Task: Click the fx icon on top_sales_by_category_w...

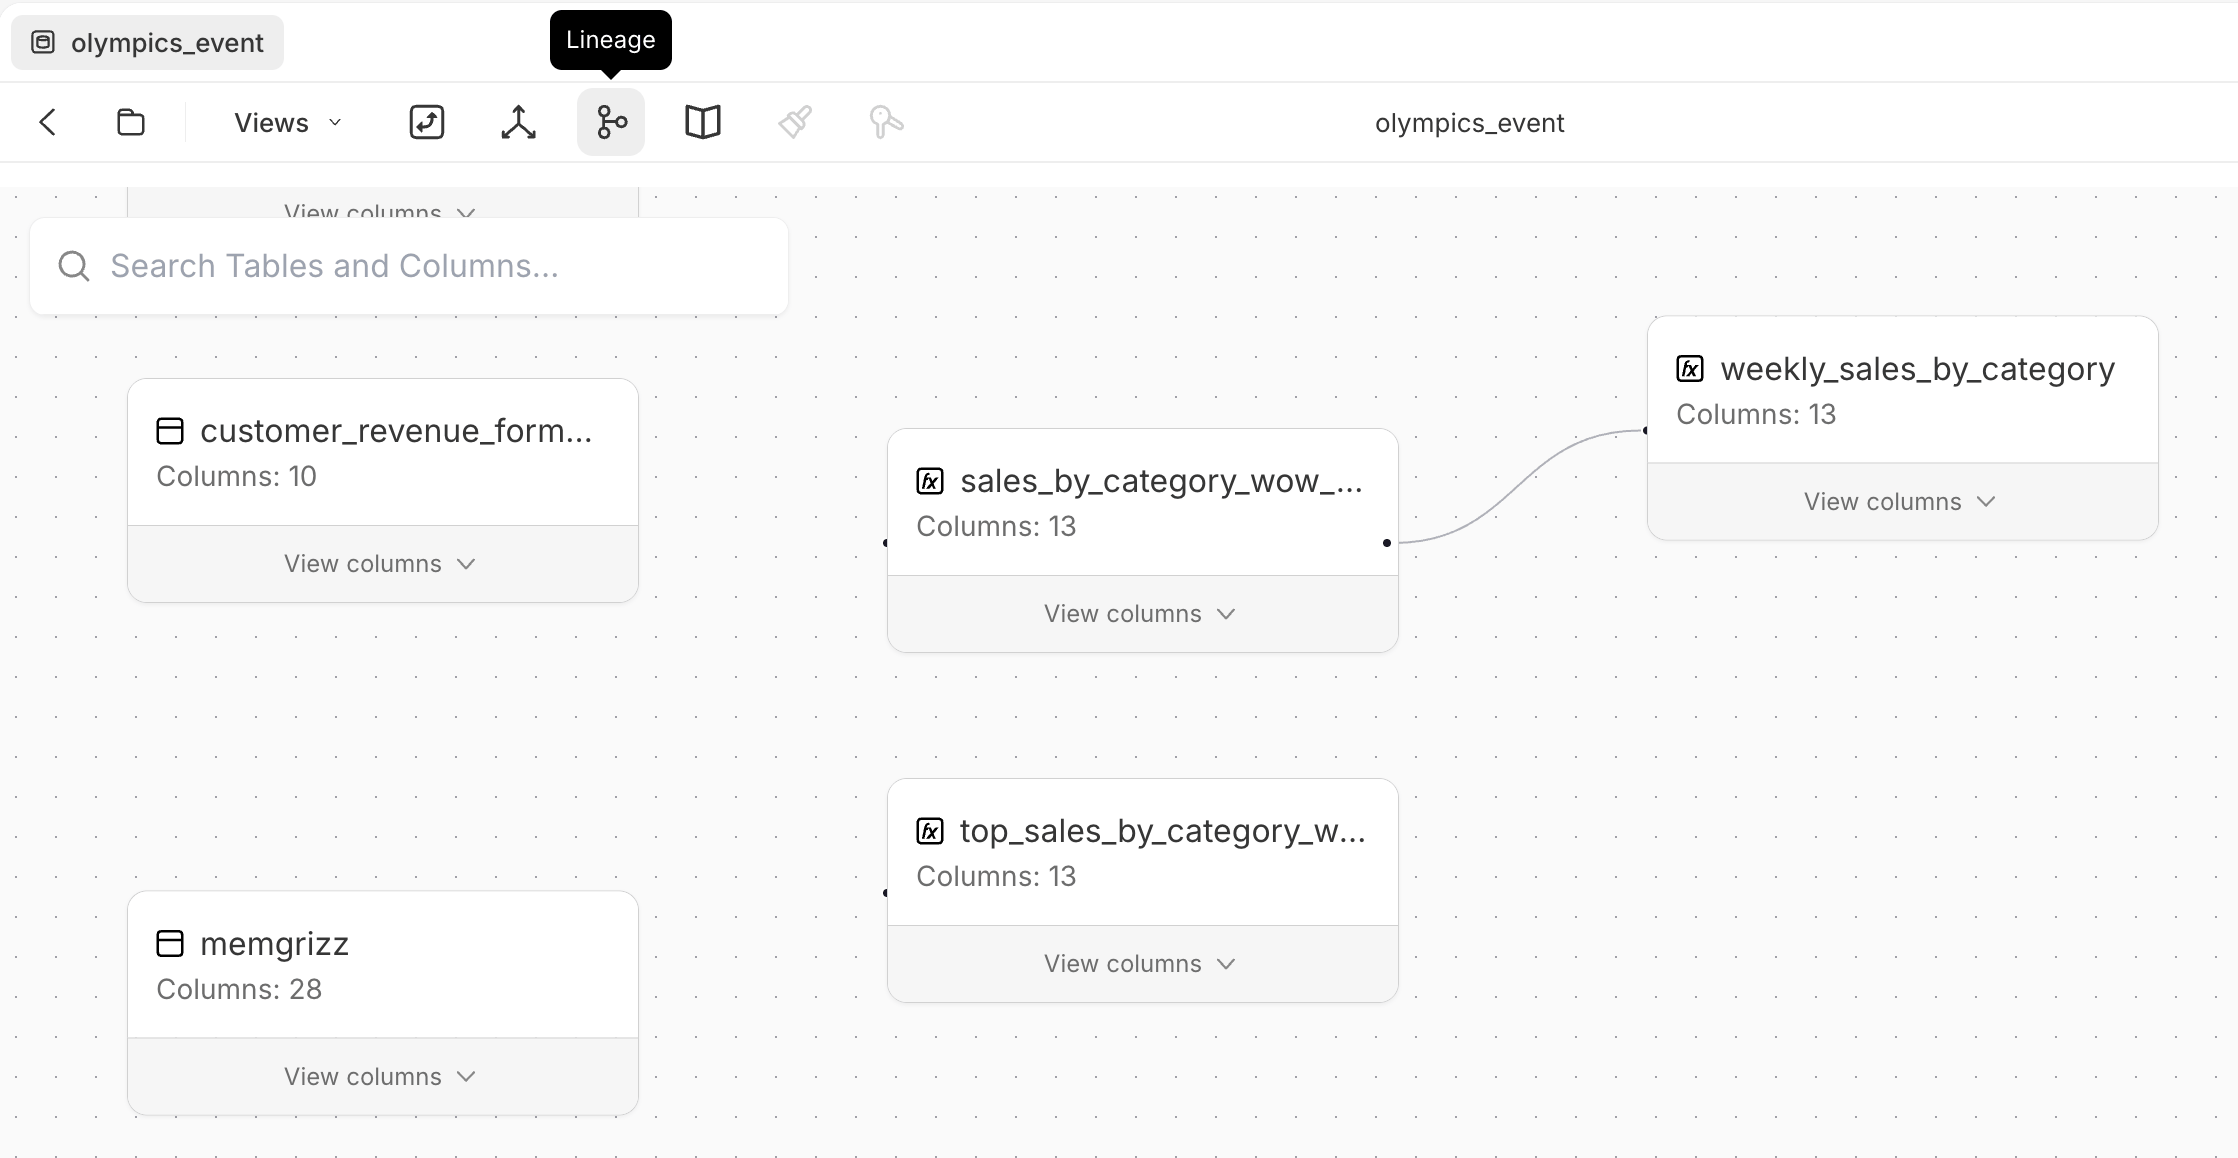Action: coord(930,831)
